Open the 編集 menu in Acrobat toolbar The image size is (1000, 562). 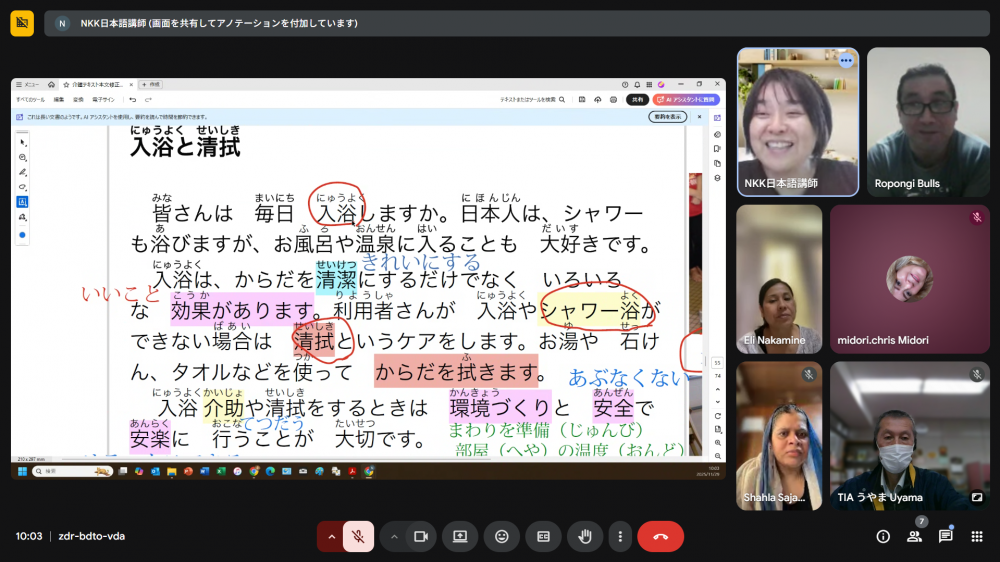(59, 100)
